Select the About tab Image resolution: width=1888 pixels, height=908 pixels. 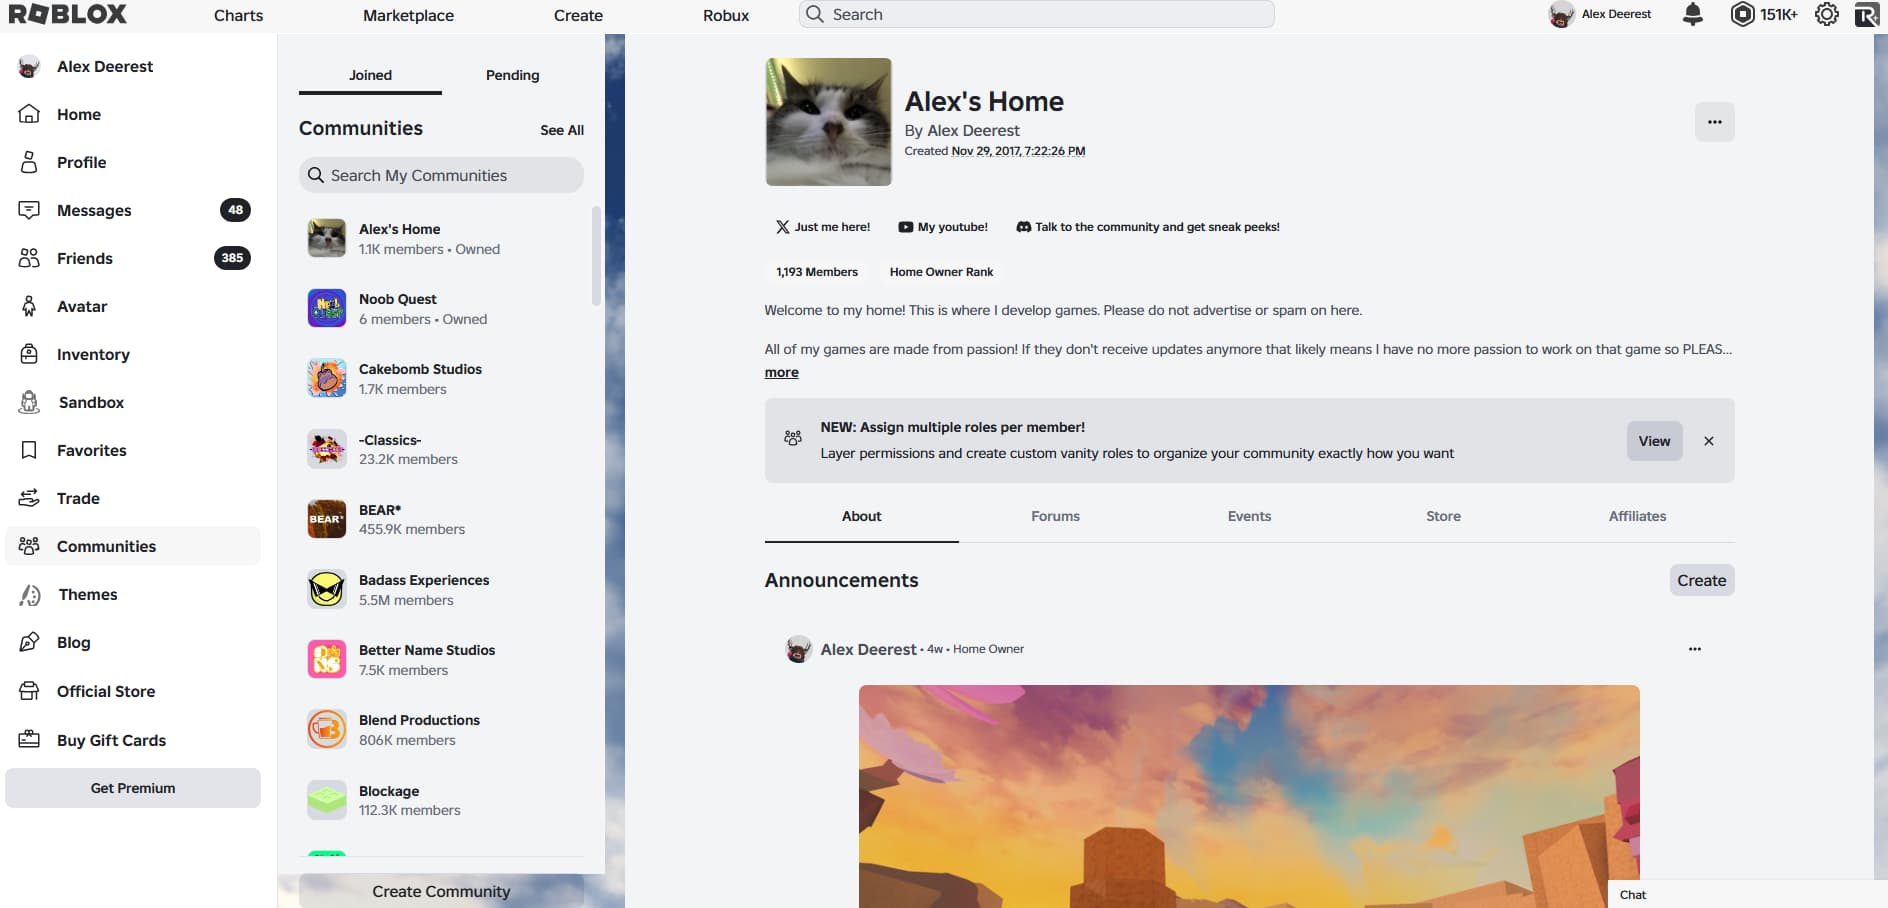pyautogui.click(x=861, y=516)
